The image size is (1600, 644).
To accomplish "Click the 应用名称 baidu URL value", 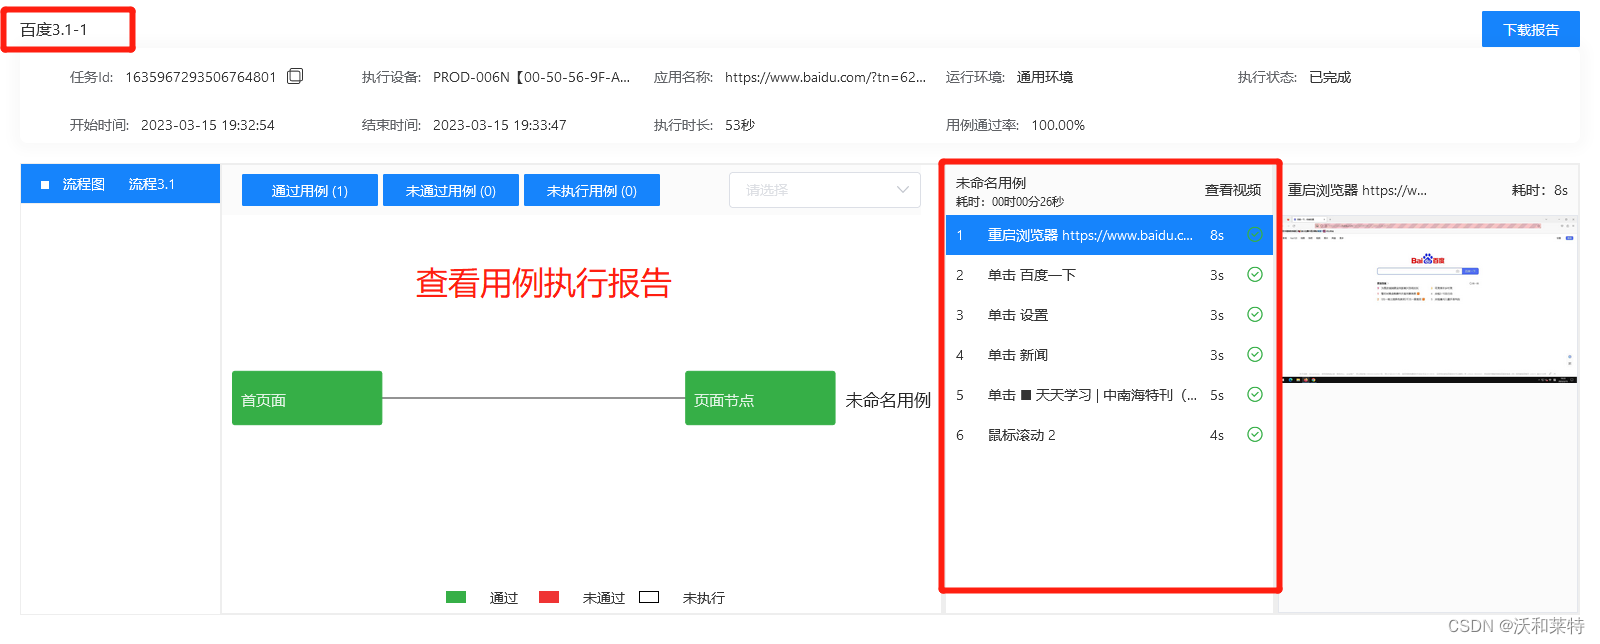I will pos(825,77).
